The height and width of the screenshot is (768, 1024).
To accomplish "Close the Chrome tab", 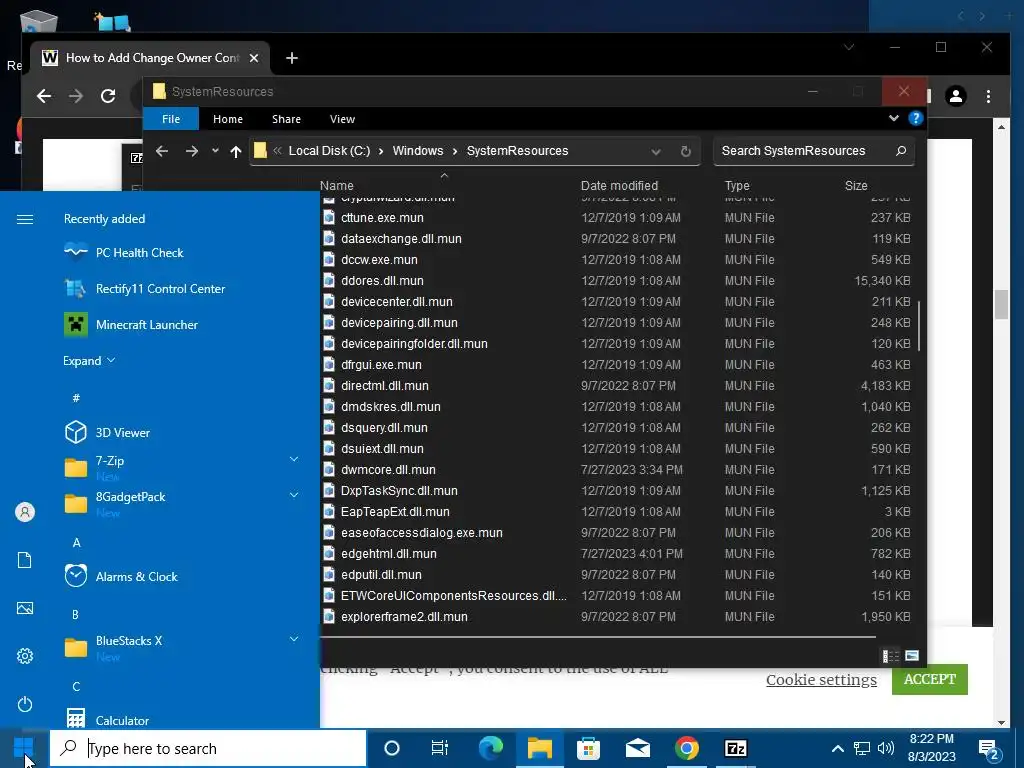I will click(254, 58).
